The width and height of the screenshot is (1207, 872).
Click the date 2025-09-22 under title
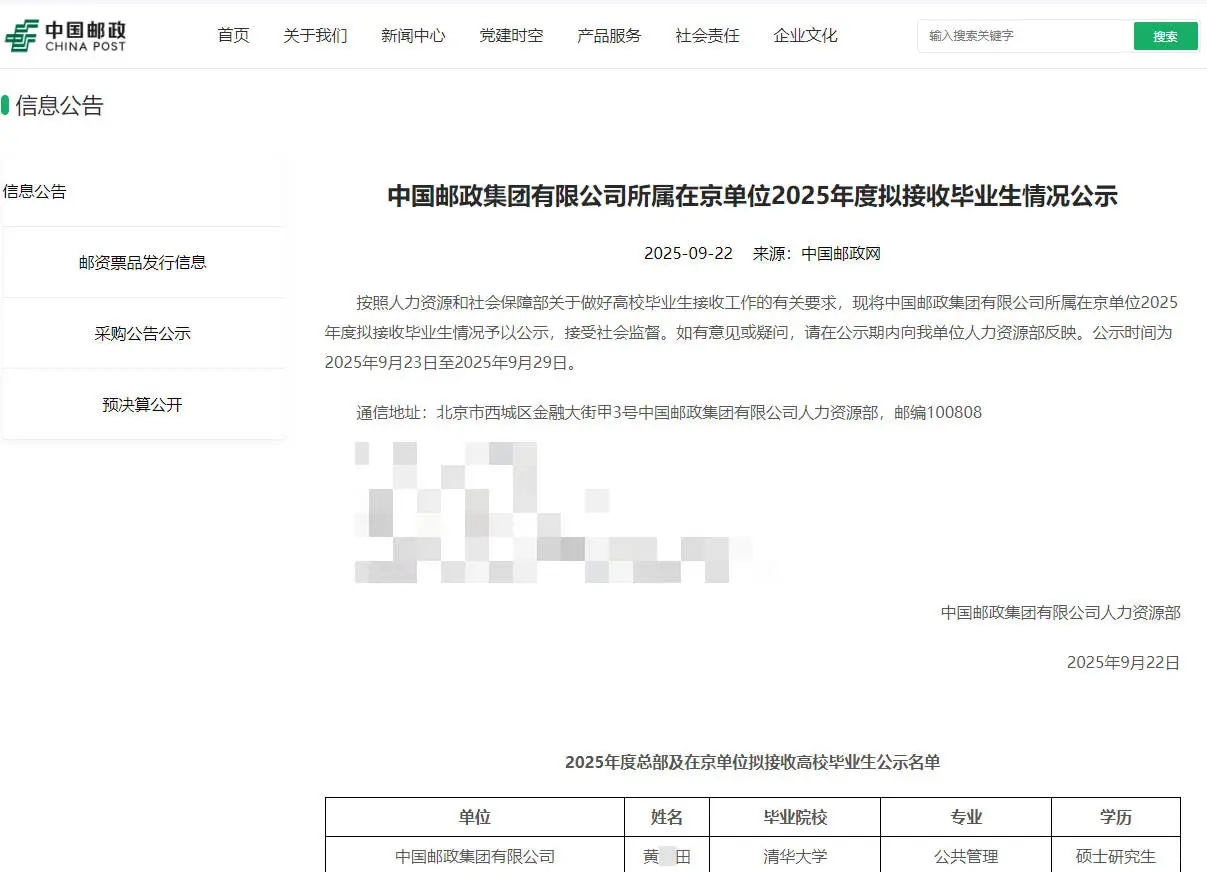tap(688, 254)
